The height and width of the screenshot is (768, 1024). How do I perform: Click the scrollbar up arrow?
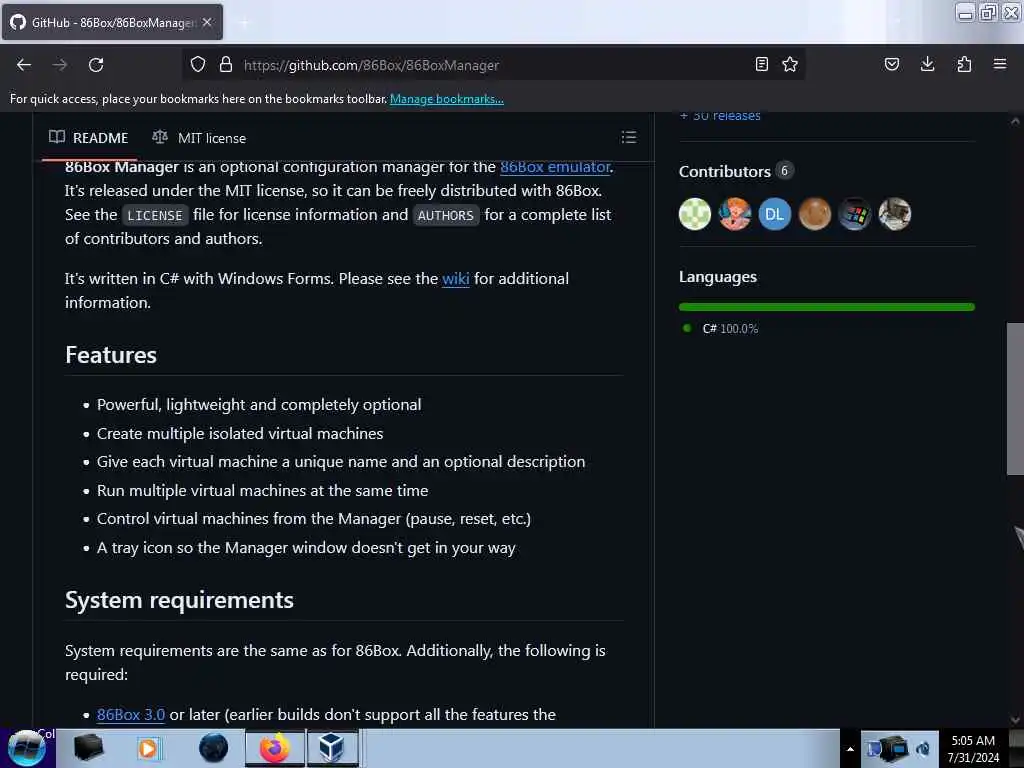point(1015,121)
